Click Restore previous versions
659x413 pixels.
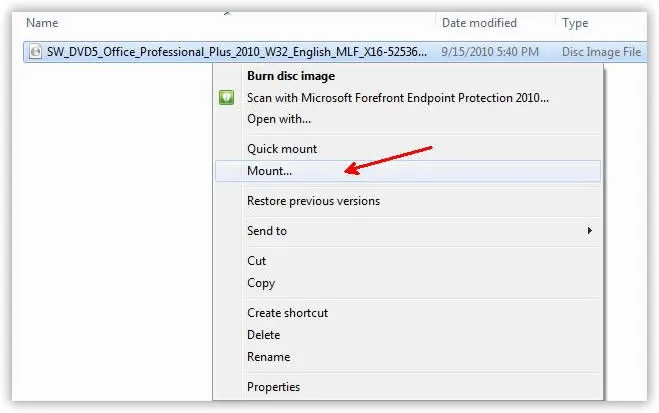point(313,201)
